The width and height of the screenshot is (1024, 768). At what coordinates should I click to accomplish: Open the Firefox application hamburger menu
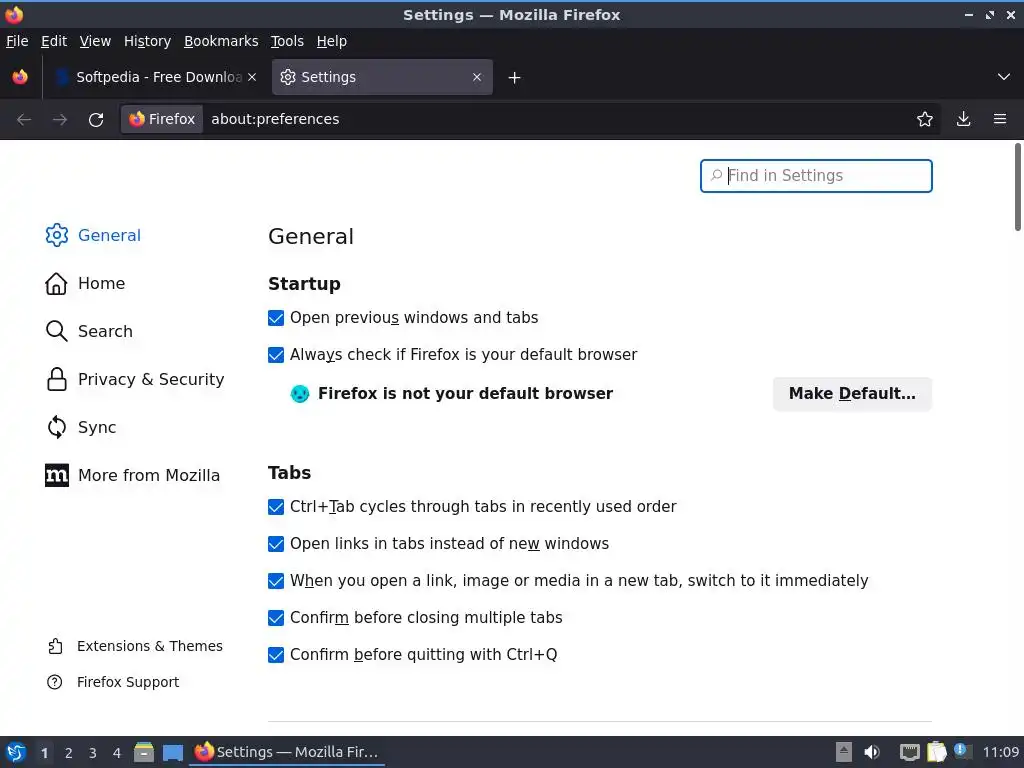click(x=1000, y=119)
